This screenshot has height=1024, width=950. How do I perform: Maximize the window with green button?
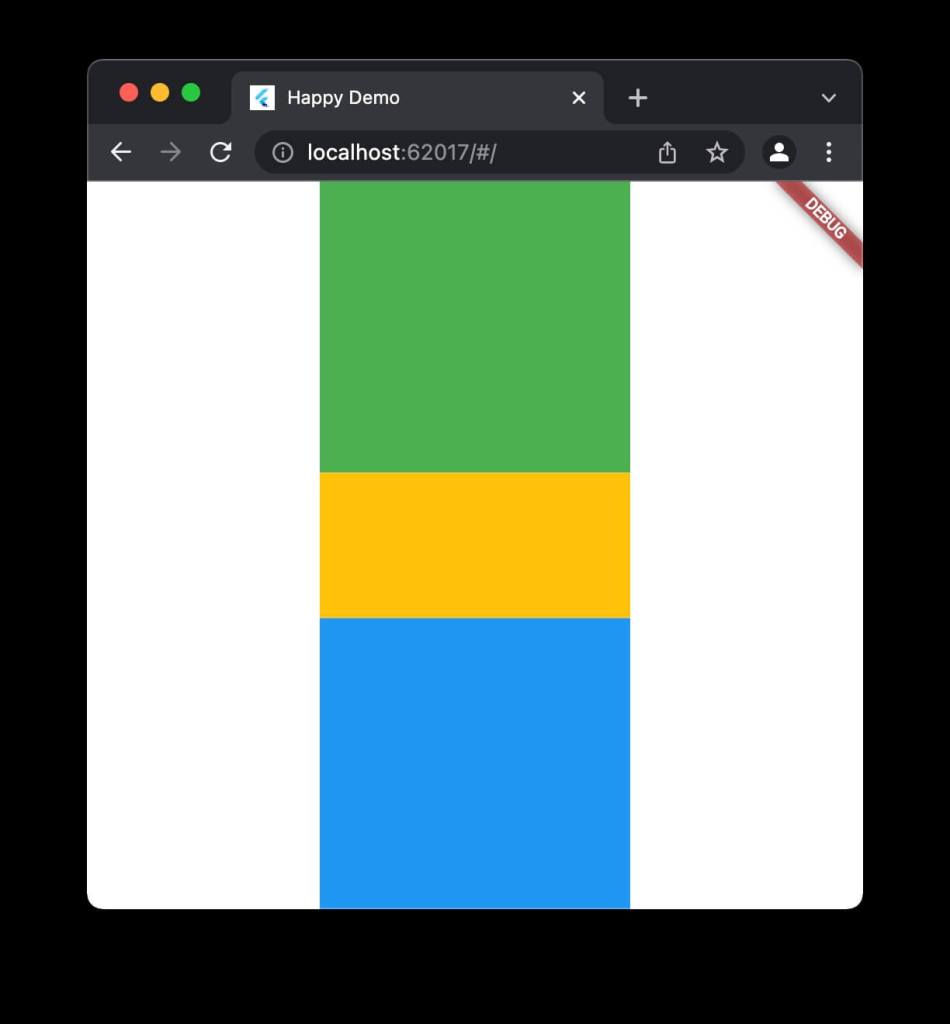pyautogui.click(x=191, y=93)
